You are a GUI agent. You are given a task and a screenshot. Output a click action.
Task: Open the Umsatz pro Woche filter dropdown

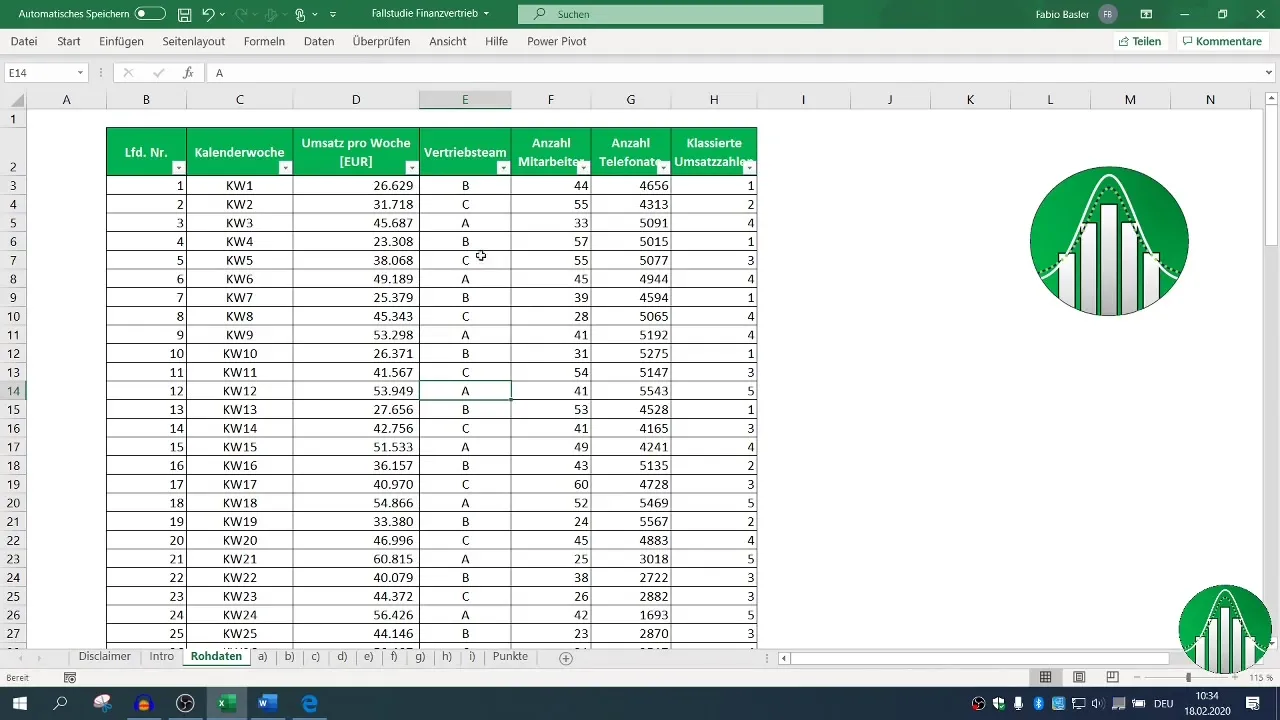tap(411, 168)
